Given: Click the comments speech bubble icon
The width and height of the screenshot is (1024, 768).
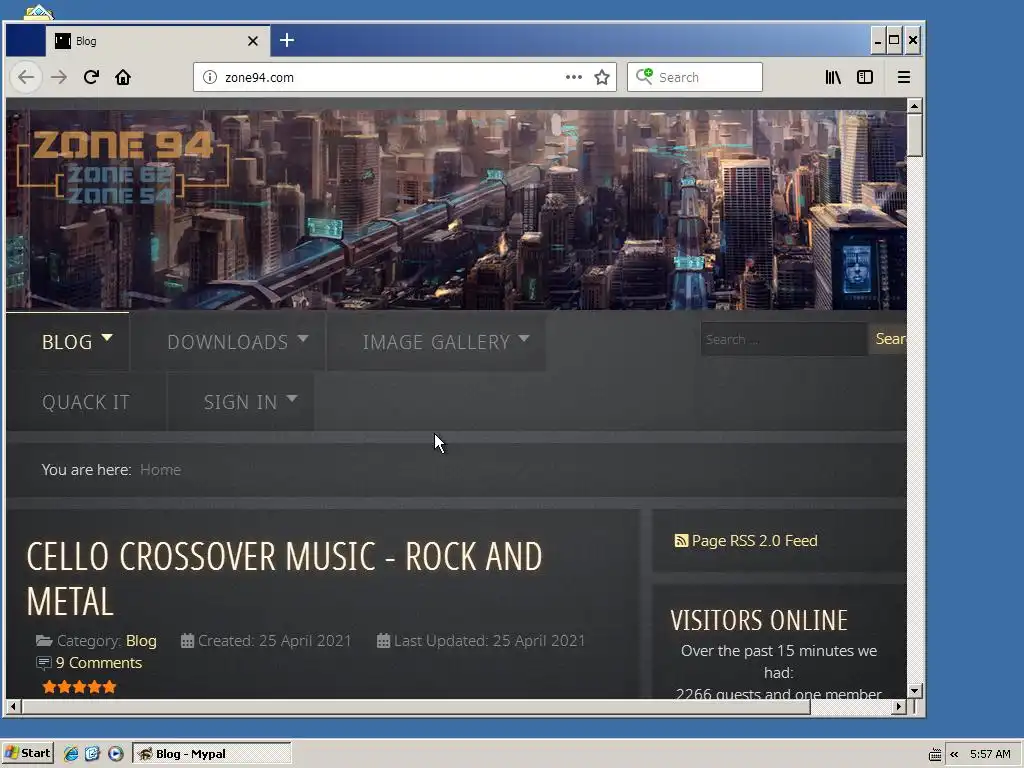Looking at the screenshot, I should click(43, 663).
